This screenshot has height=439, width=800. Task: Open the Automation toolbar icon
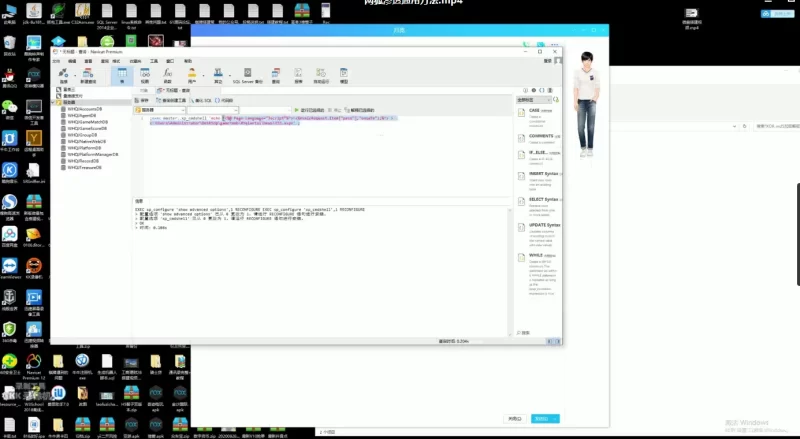pos(321,75)
